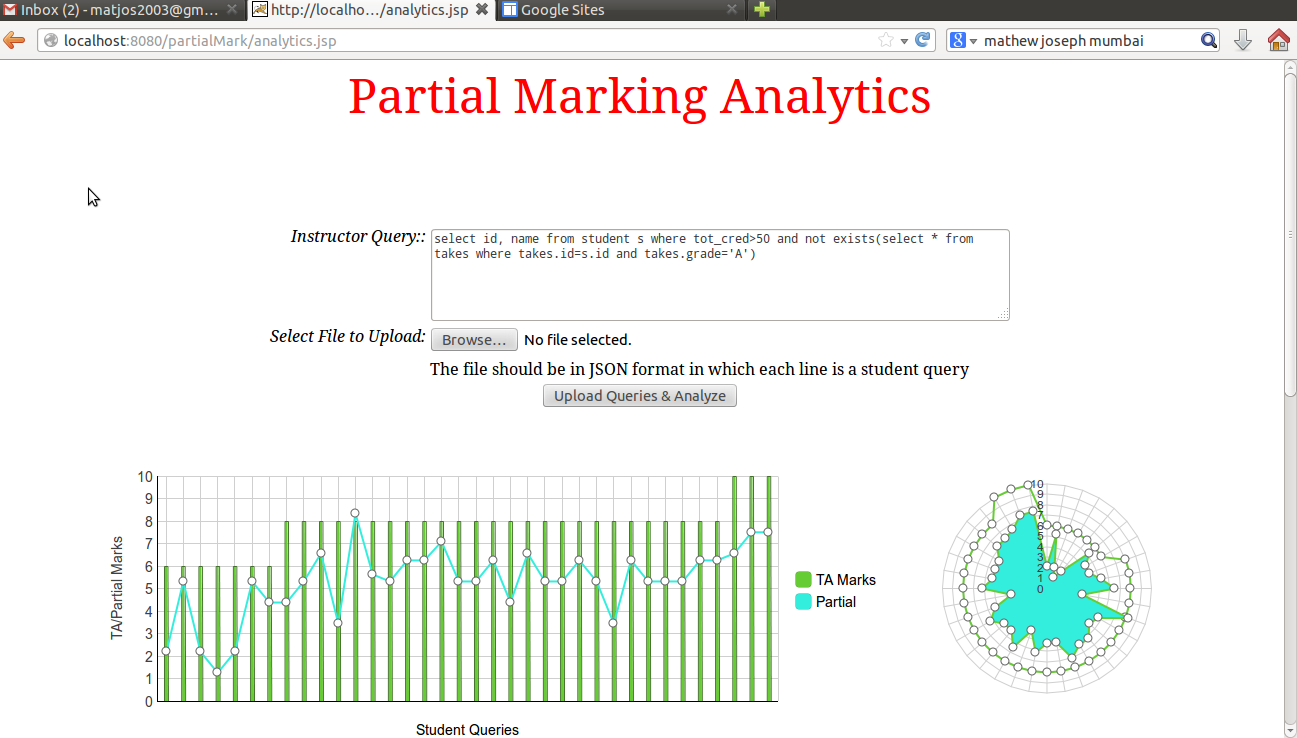Click the TA Marks legend label

pyautogui.click(x=846, y=580)
